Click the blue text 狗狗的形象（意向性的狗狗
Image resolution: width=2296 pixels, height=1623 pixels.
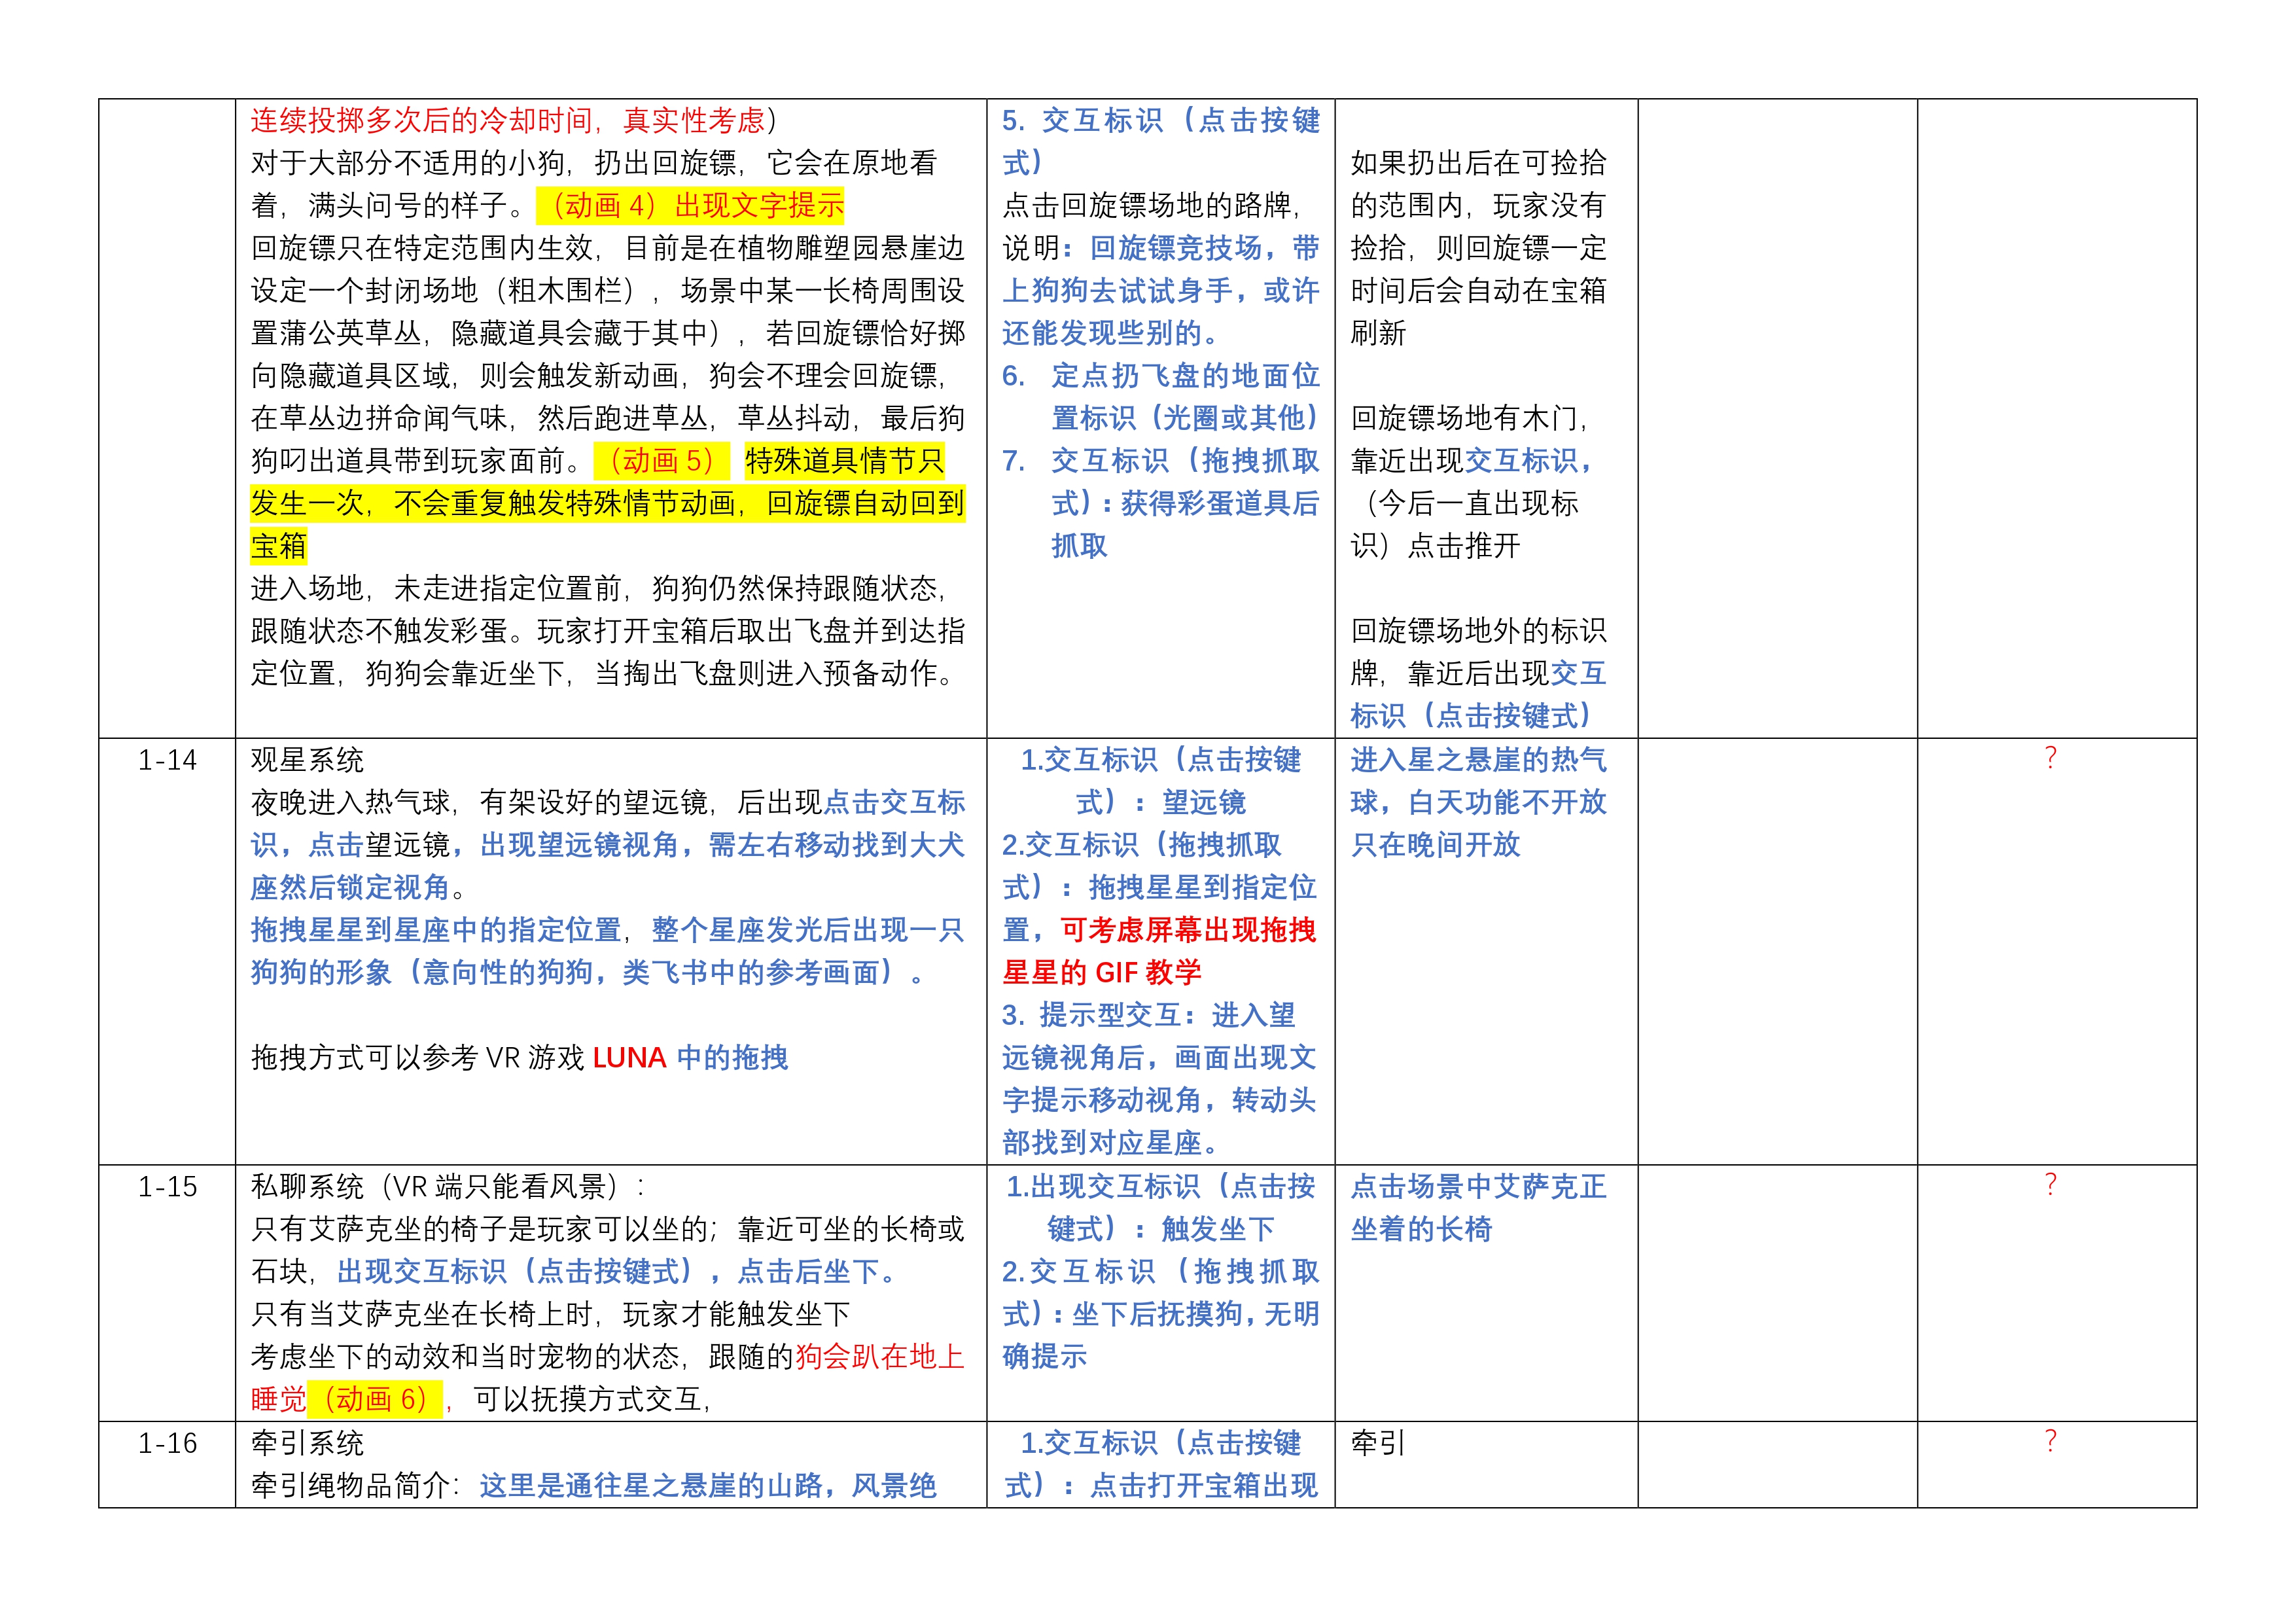pyautogui.click(x=422, y=973)
